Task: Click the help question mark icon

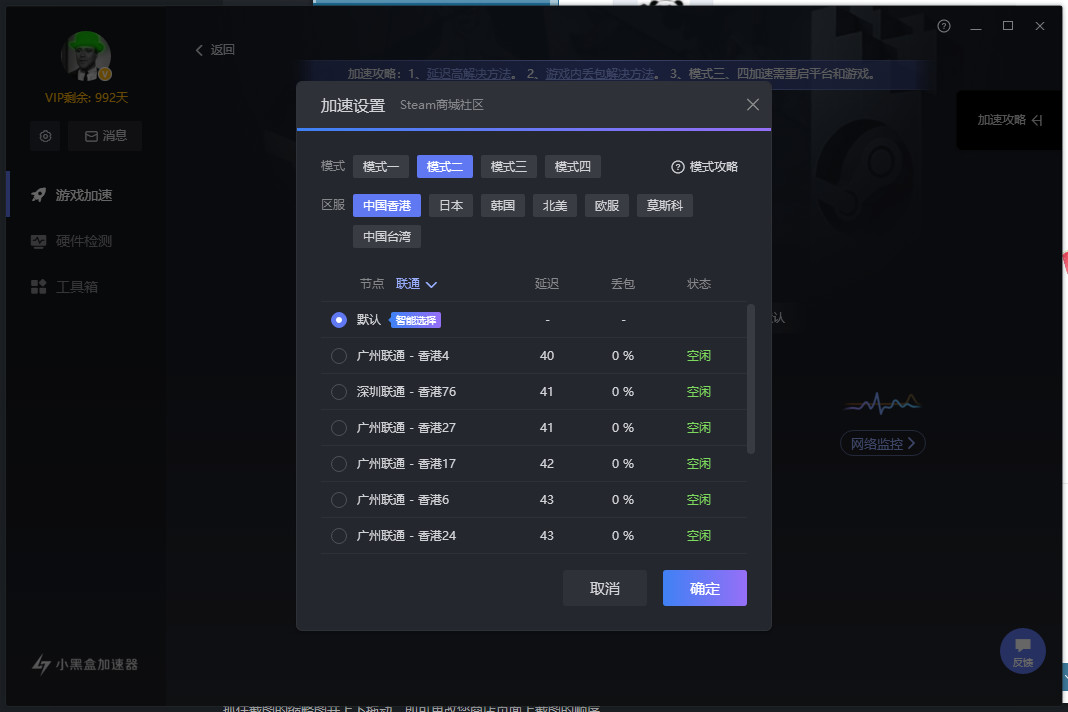Action: click(943, 26)
